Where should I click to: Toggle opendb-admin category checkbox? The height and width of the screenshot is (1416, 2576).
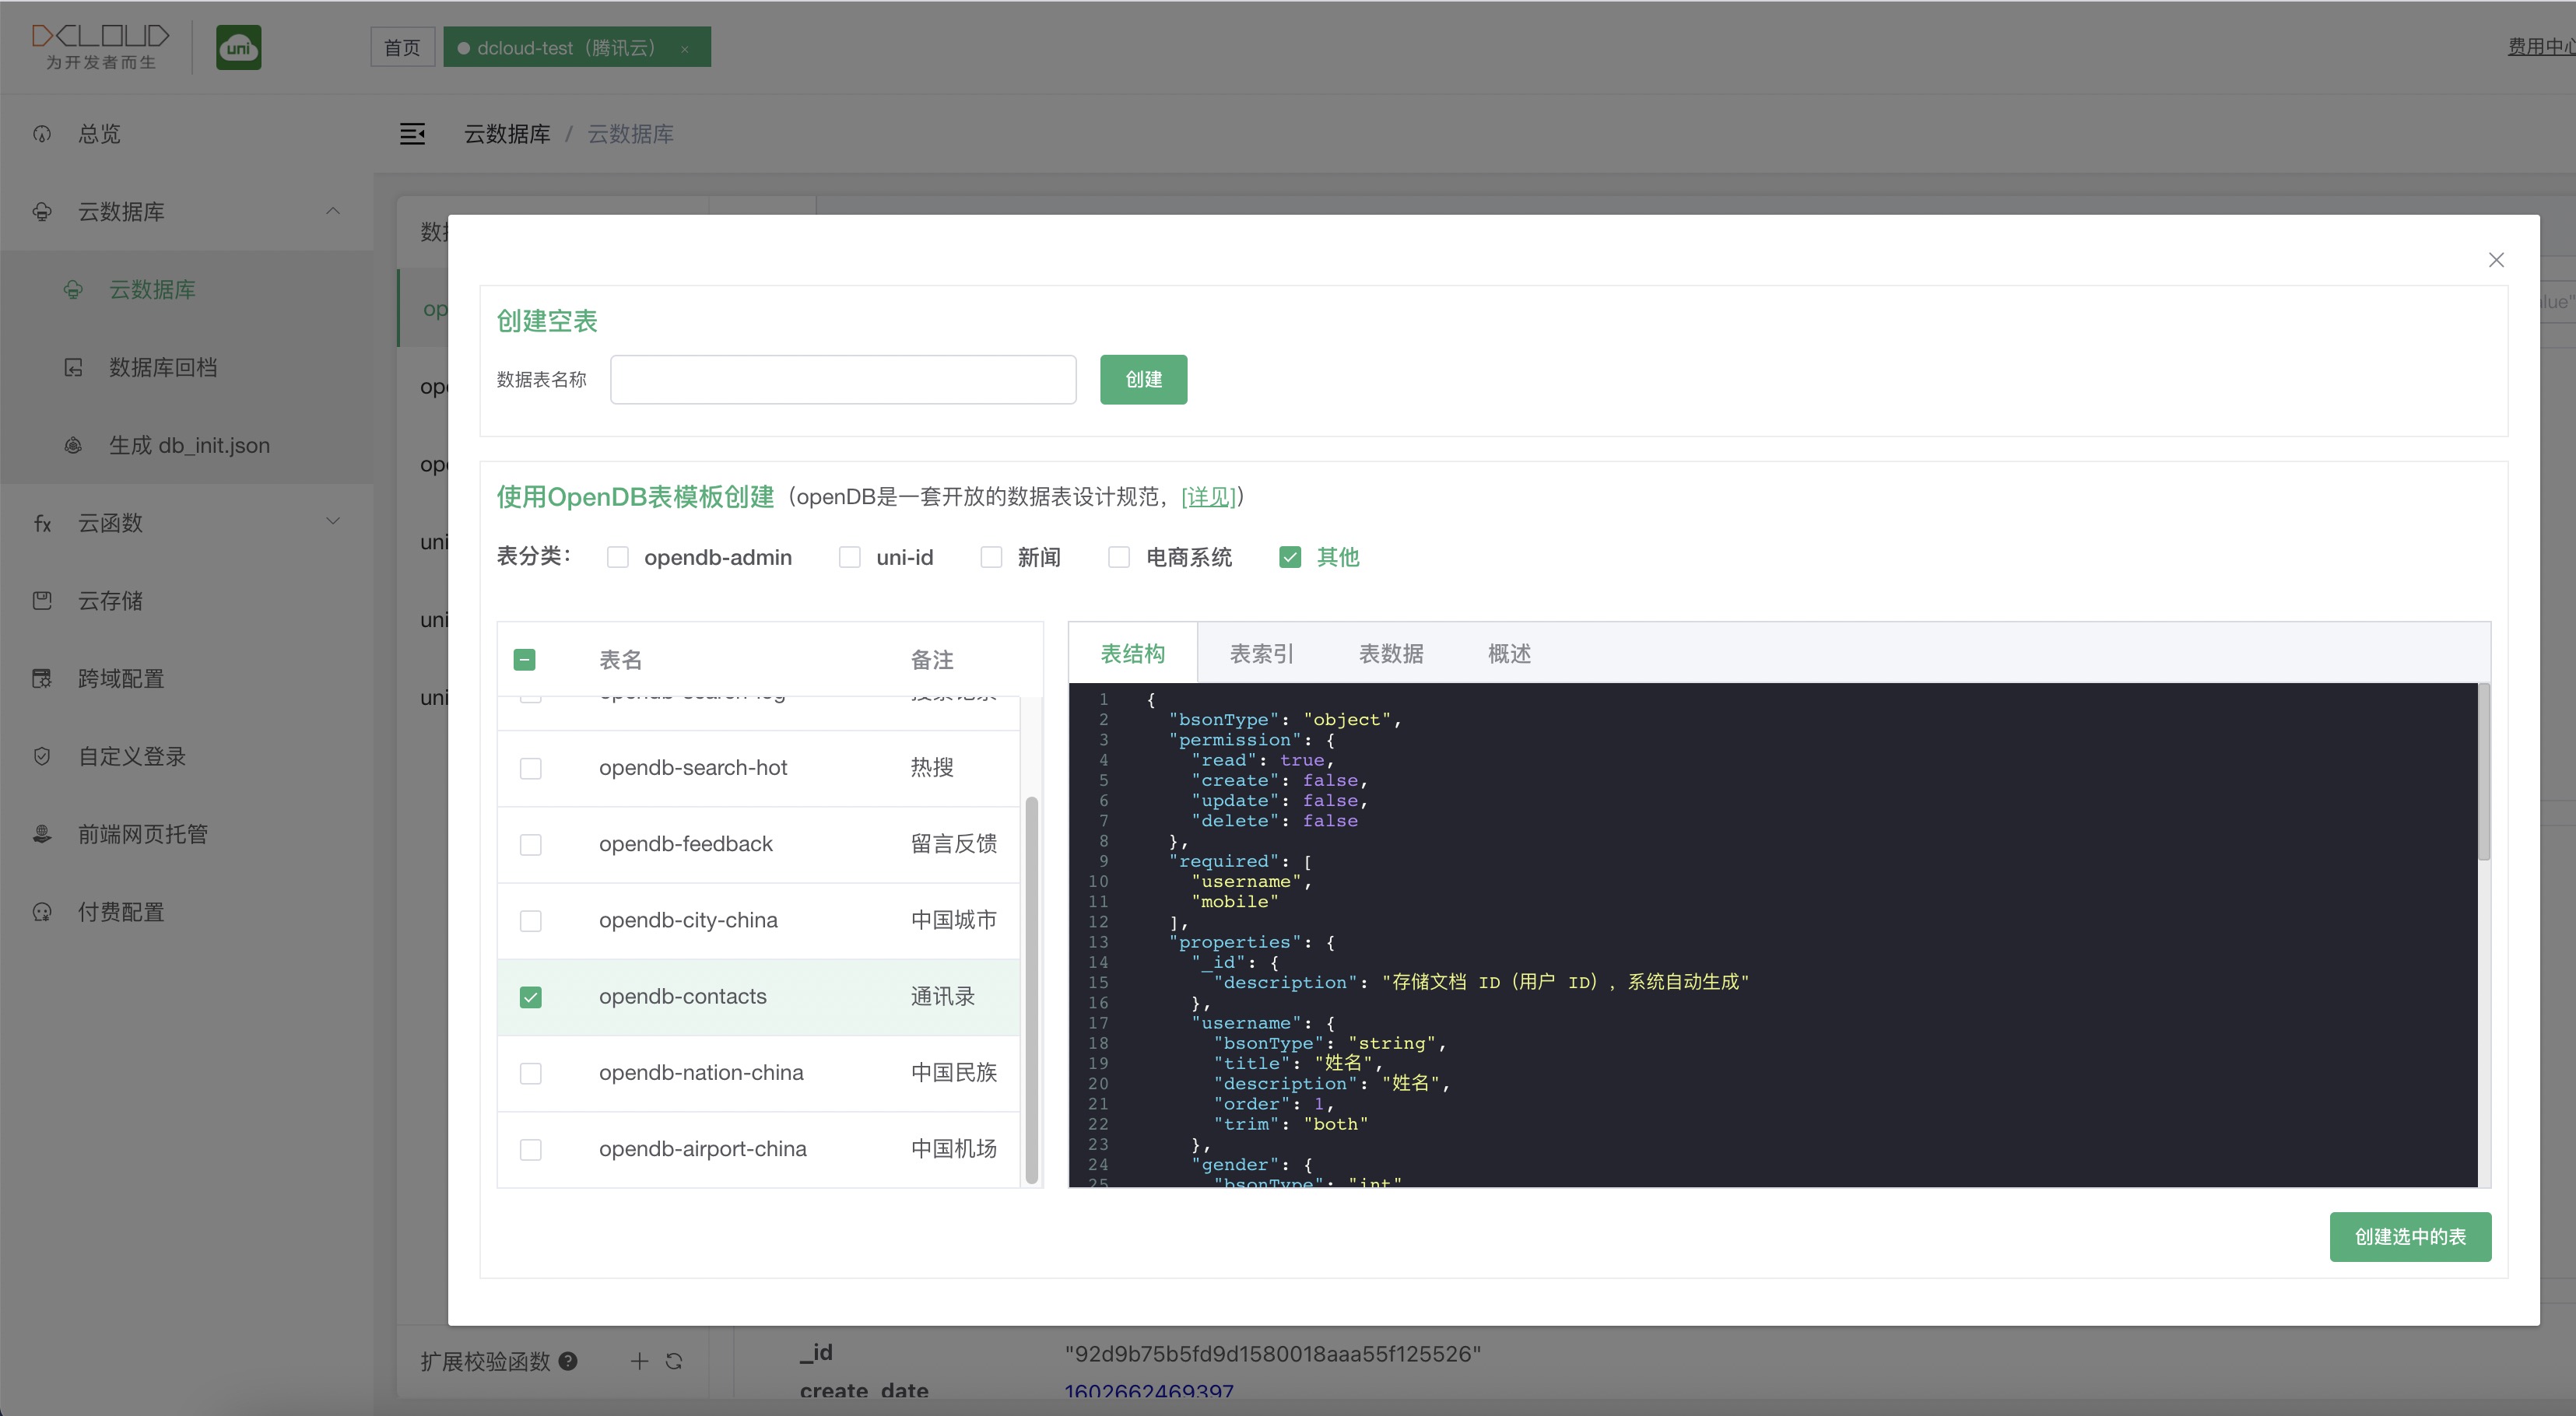[x=618, y=557]
